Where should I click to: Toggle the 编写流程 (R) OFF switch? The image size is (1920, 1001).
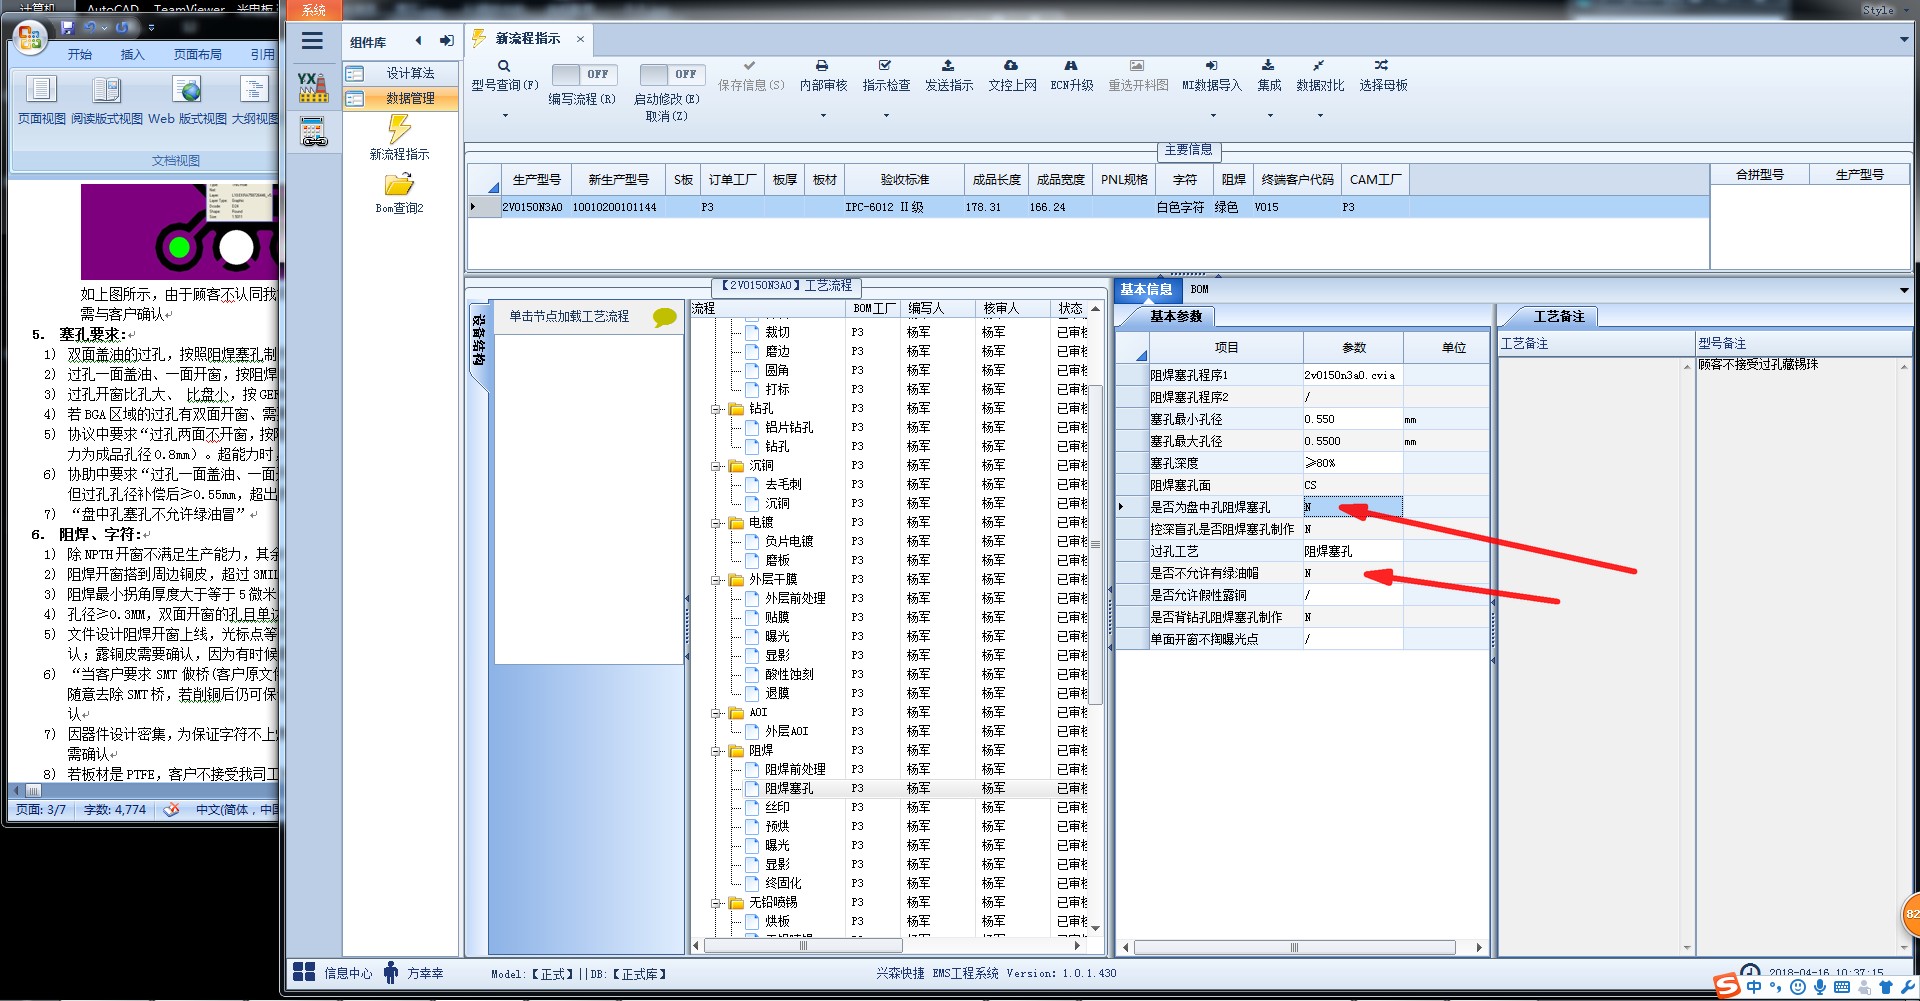pos(585,74)
